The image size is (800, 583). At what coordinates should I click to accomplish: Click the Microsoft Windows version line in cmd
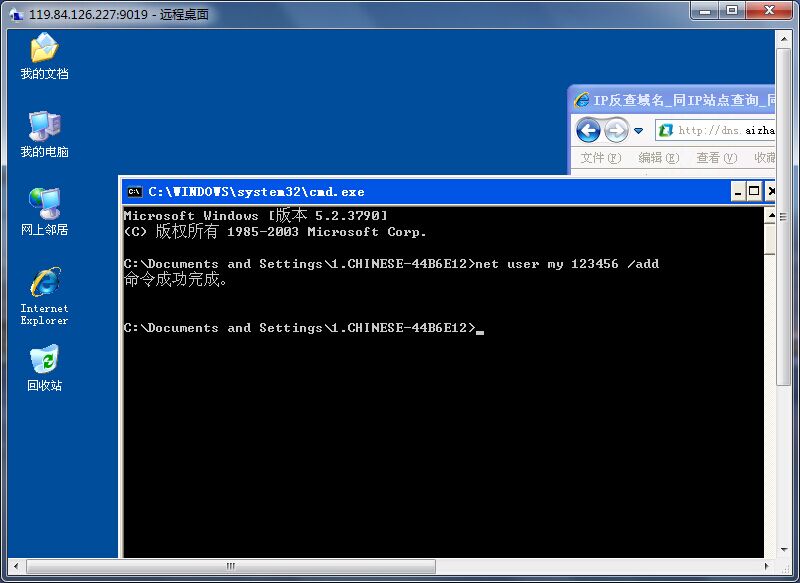[x=256, y=216]
